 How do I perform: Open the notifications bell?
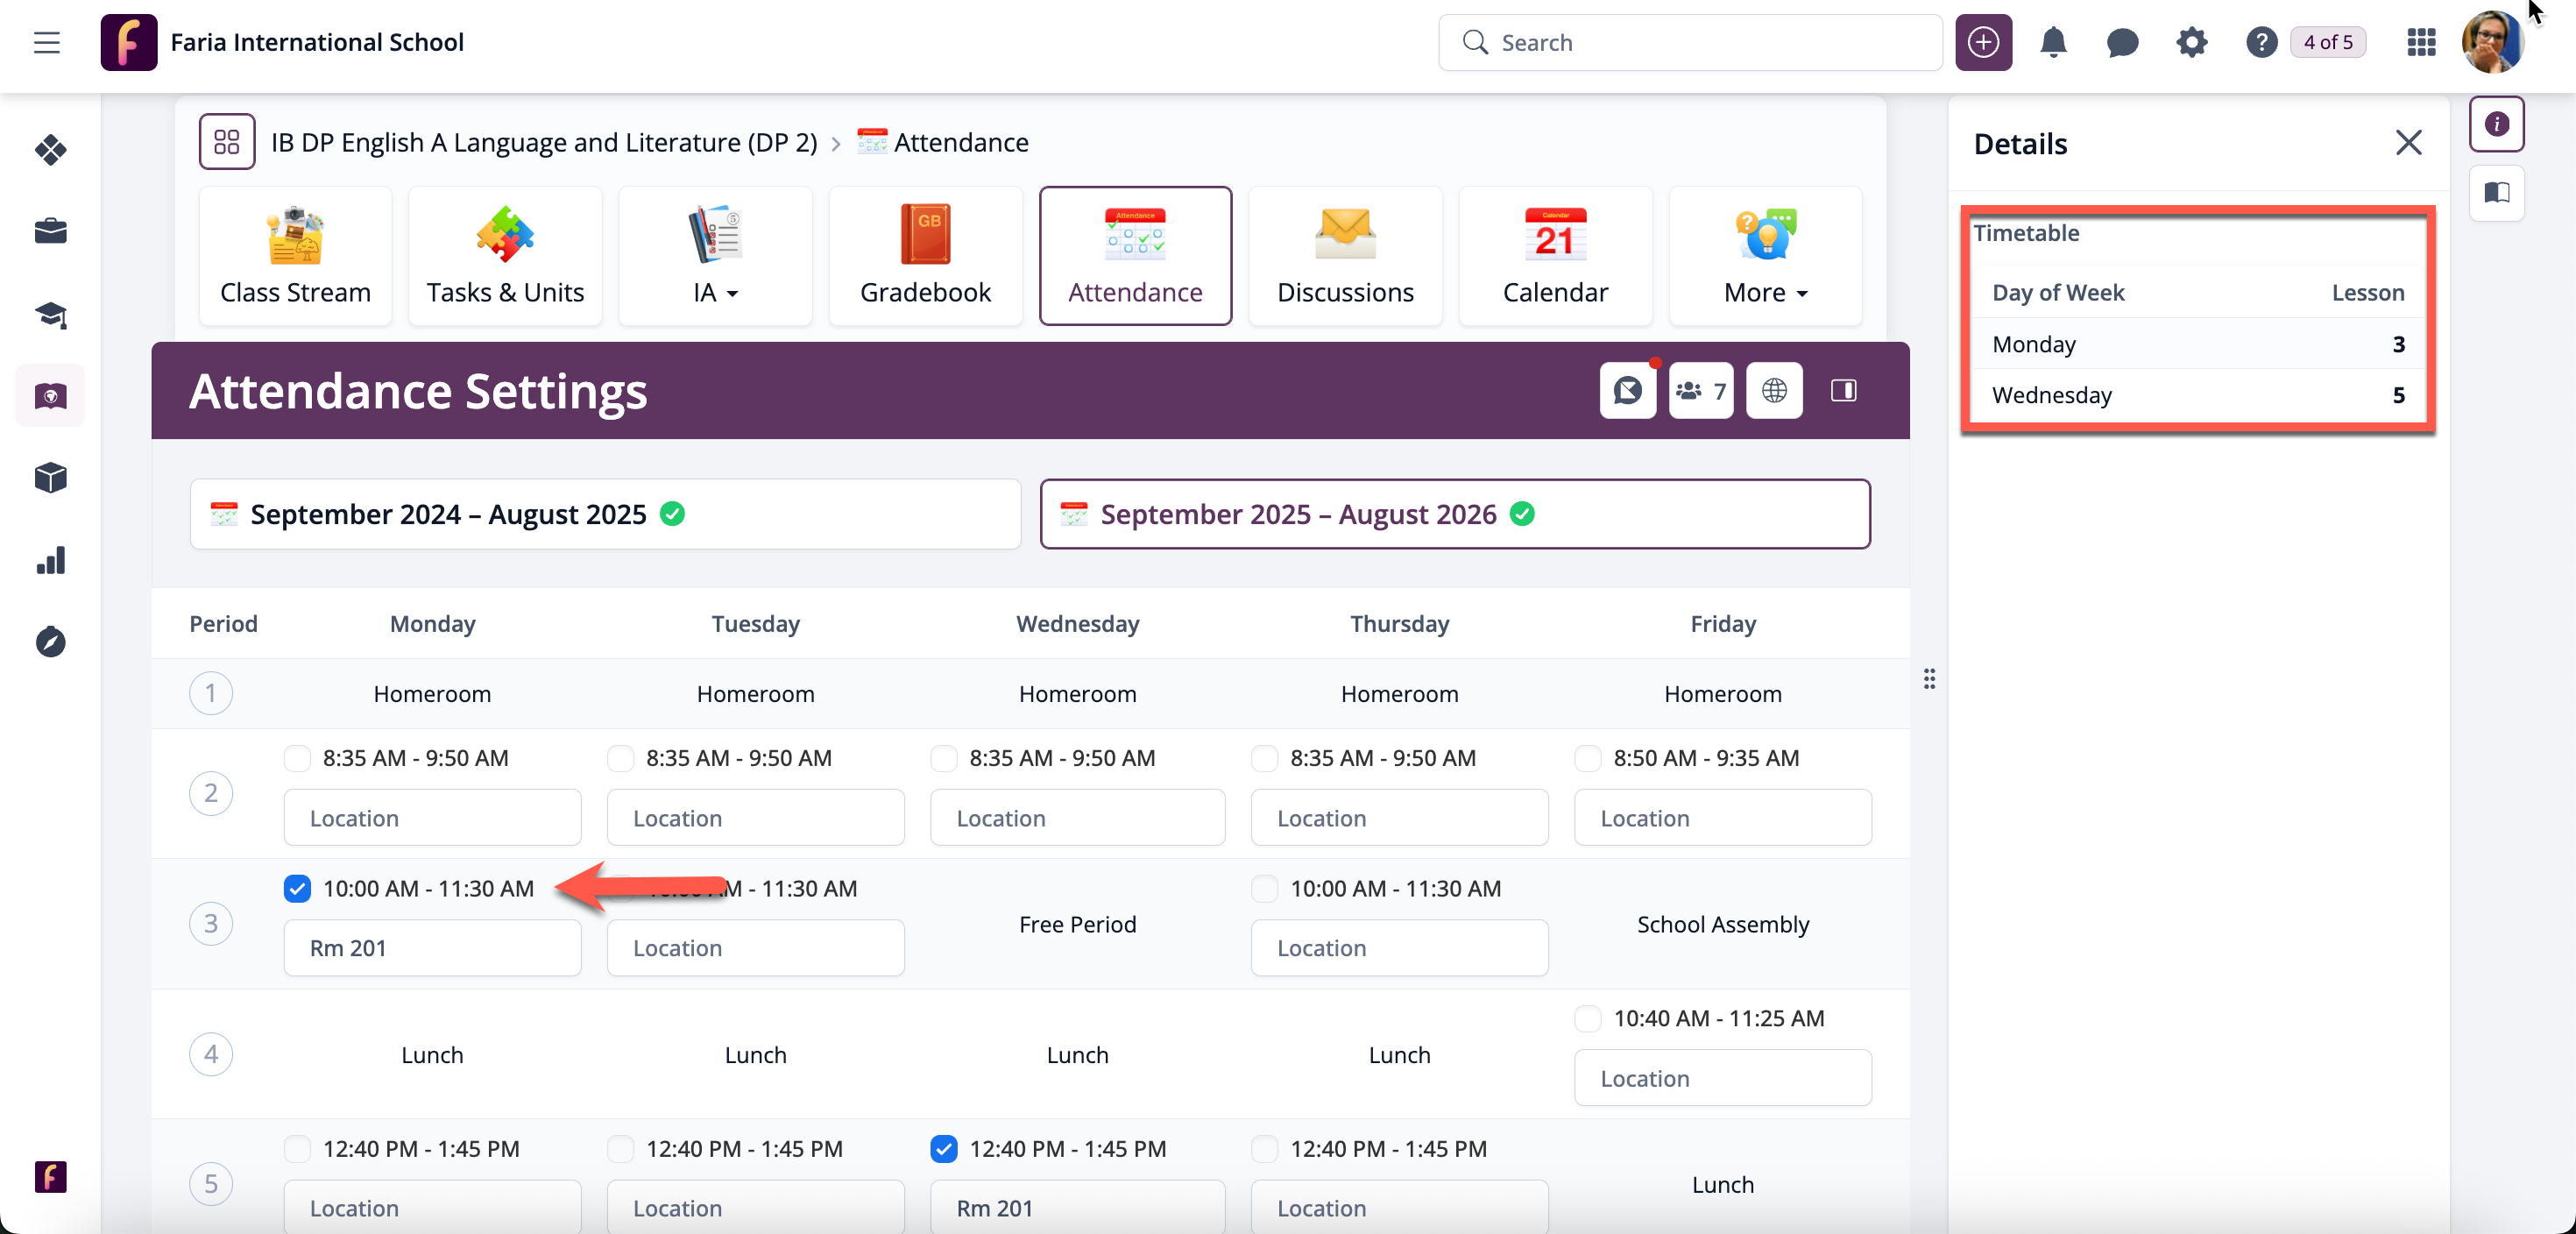pos(2053,42)
